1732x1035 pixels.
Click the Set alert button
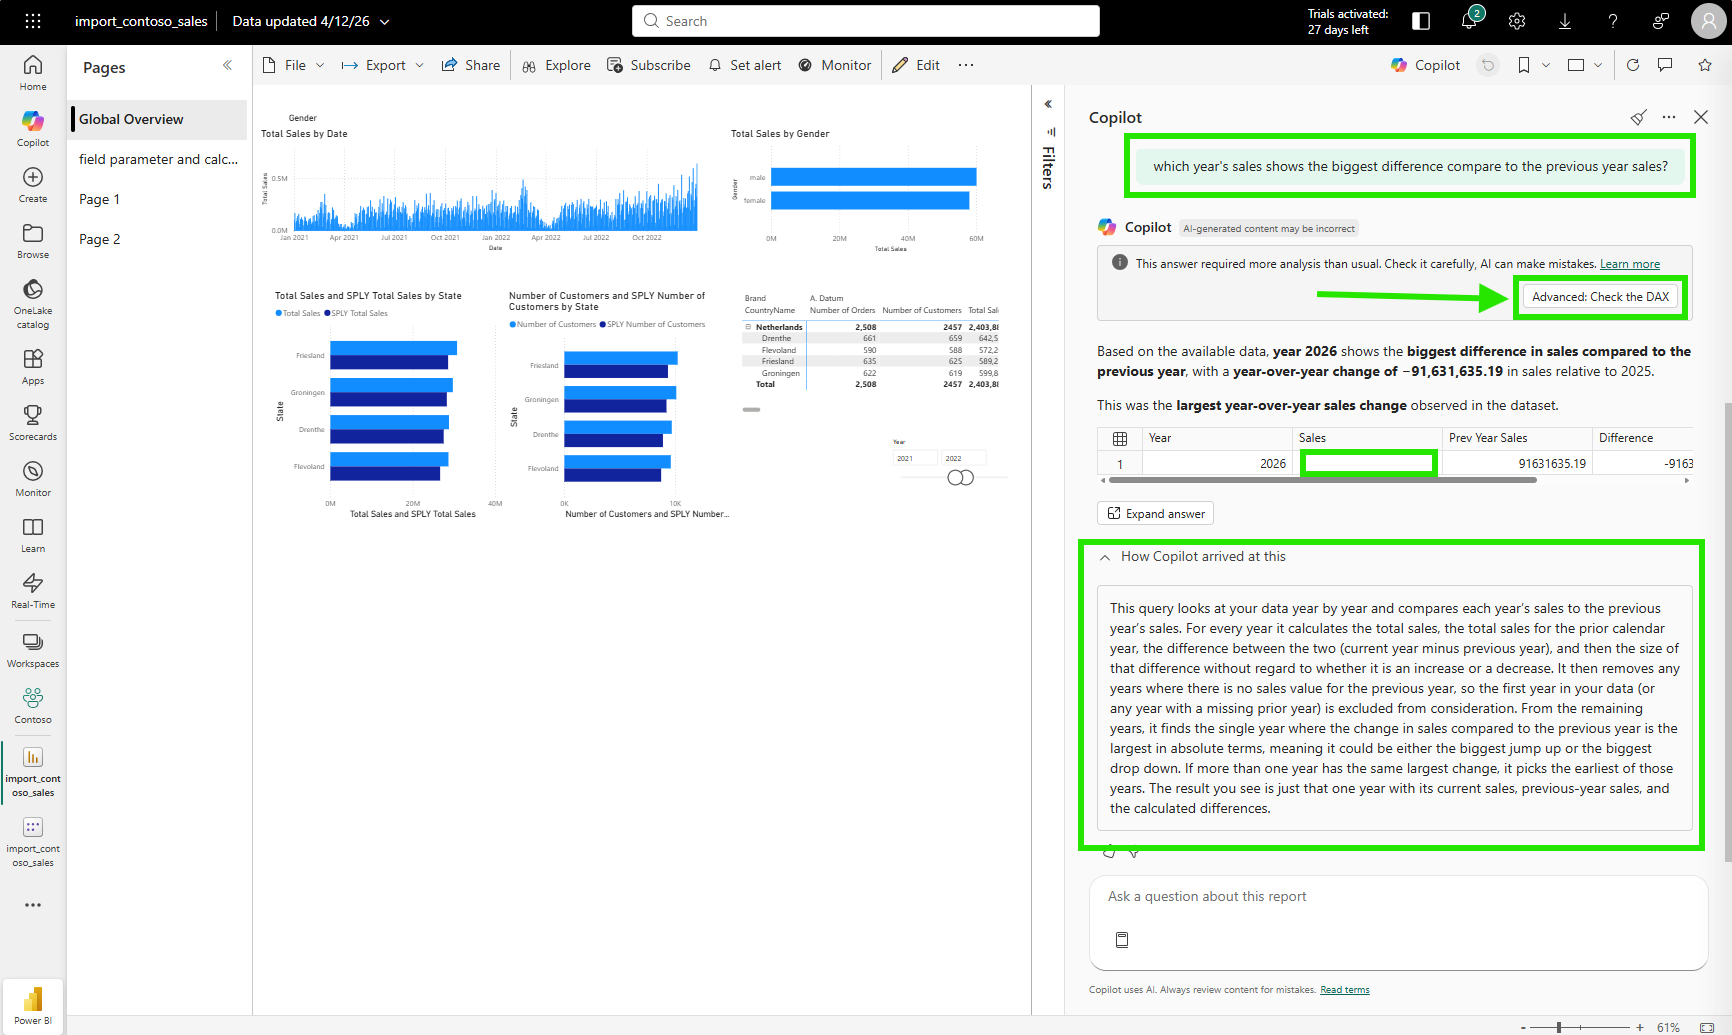point(745,65)
